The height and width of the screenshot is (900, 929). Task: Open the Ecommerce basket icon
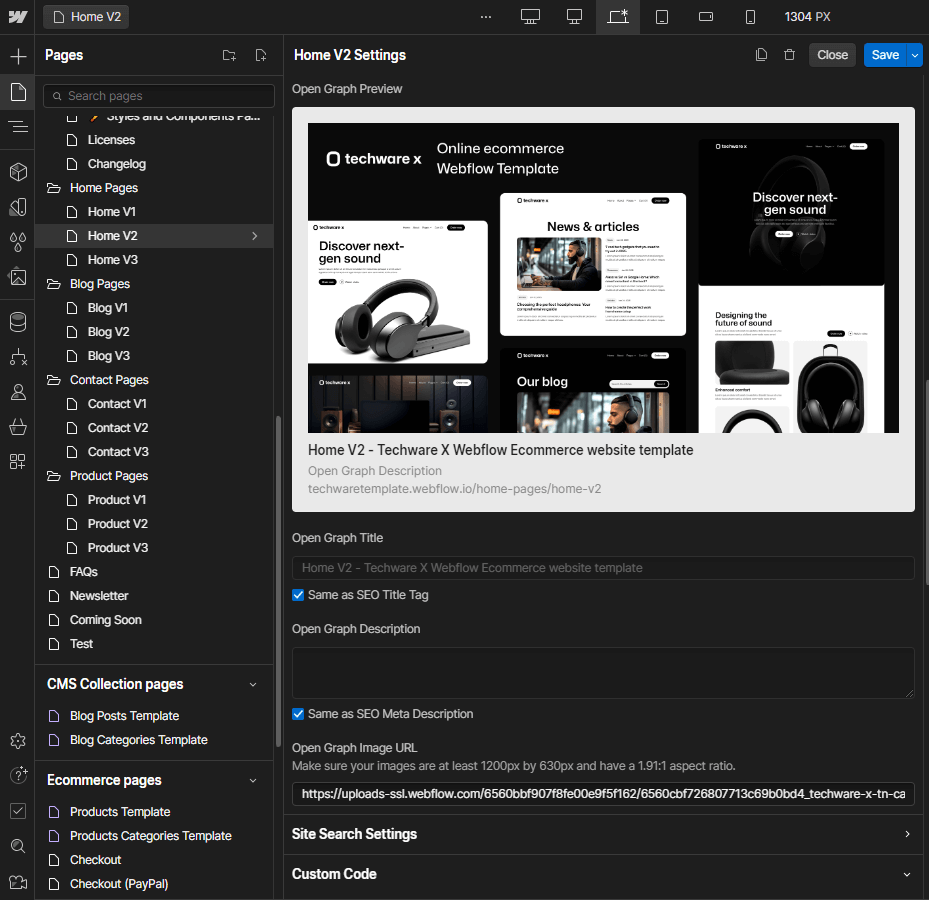pyautogui.click(x=17, y=427)
